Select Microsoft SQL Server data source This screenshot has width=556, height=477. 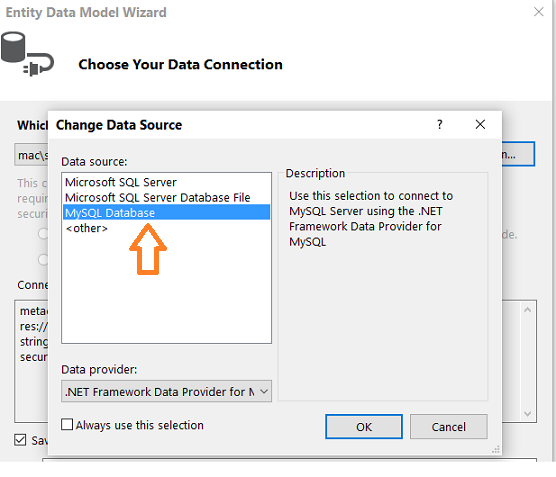166,182
